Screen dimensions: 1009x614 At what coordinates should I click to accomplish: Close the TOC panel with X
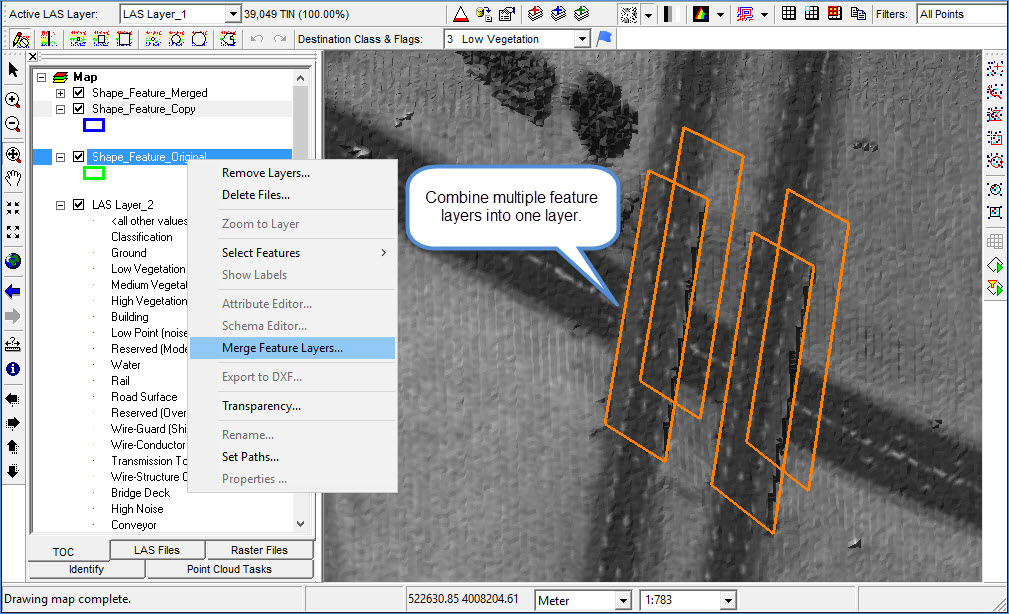(33, 57)
